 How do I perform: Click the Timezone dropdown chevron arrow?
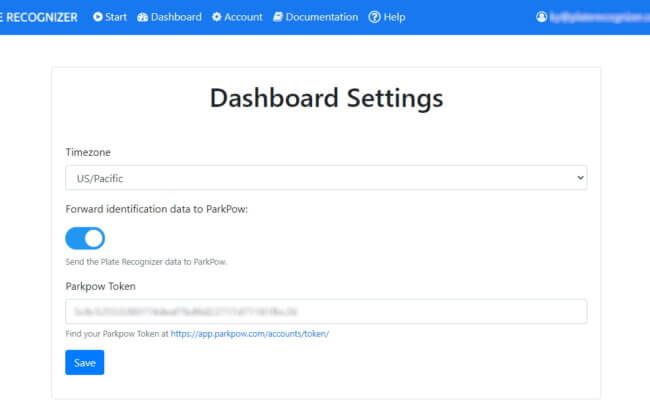tap(580, 178)
